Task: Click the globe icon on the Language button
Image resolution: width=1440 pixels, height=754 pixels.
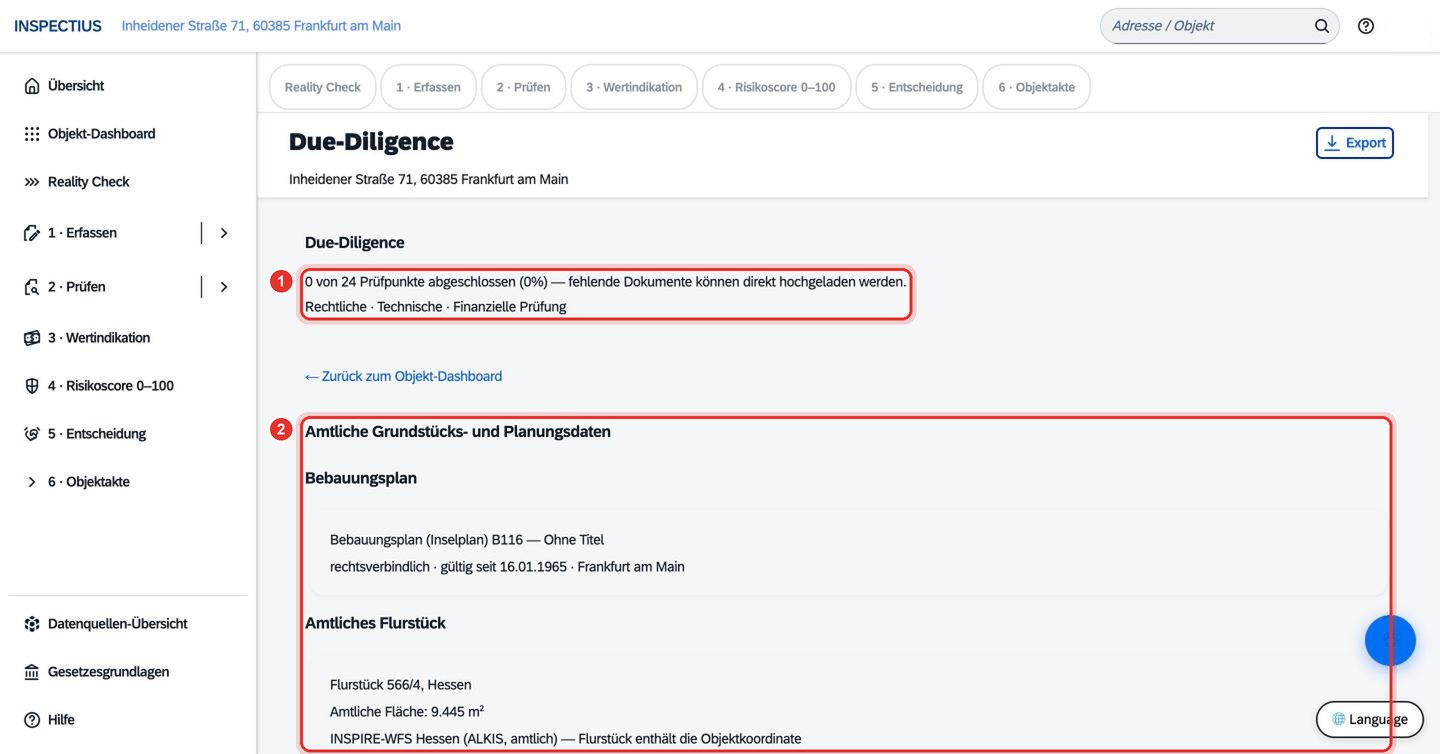Action: [x=1339, y=719]
